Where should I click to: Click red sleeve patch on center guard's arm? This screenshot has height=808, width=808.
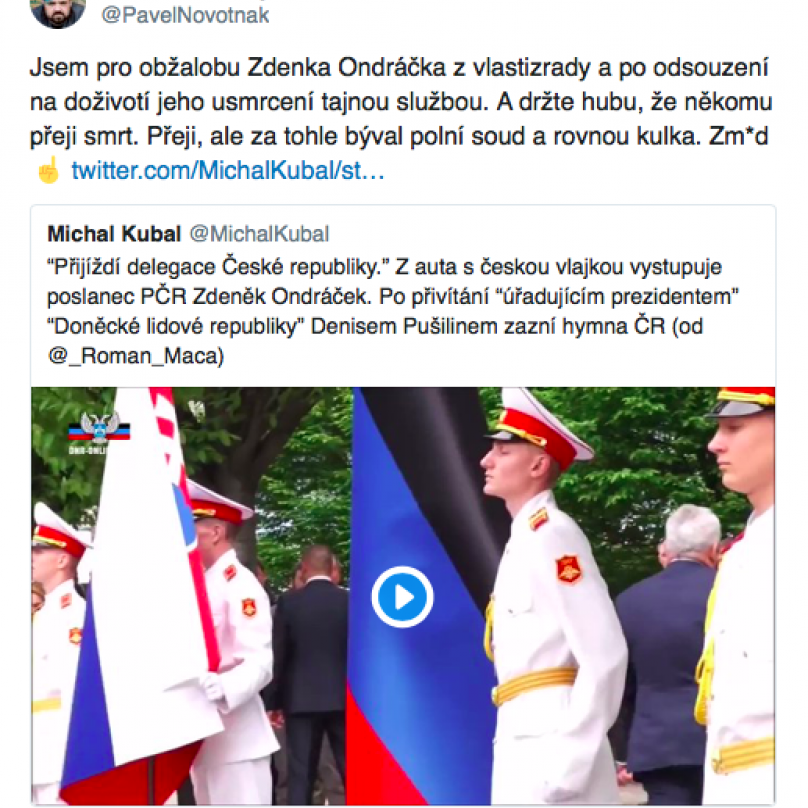(569, 568)
